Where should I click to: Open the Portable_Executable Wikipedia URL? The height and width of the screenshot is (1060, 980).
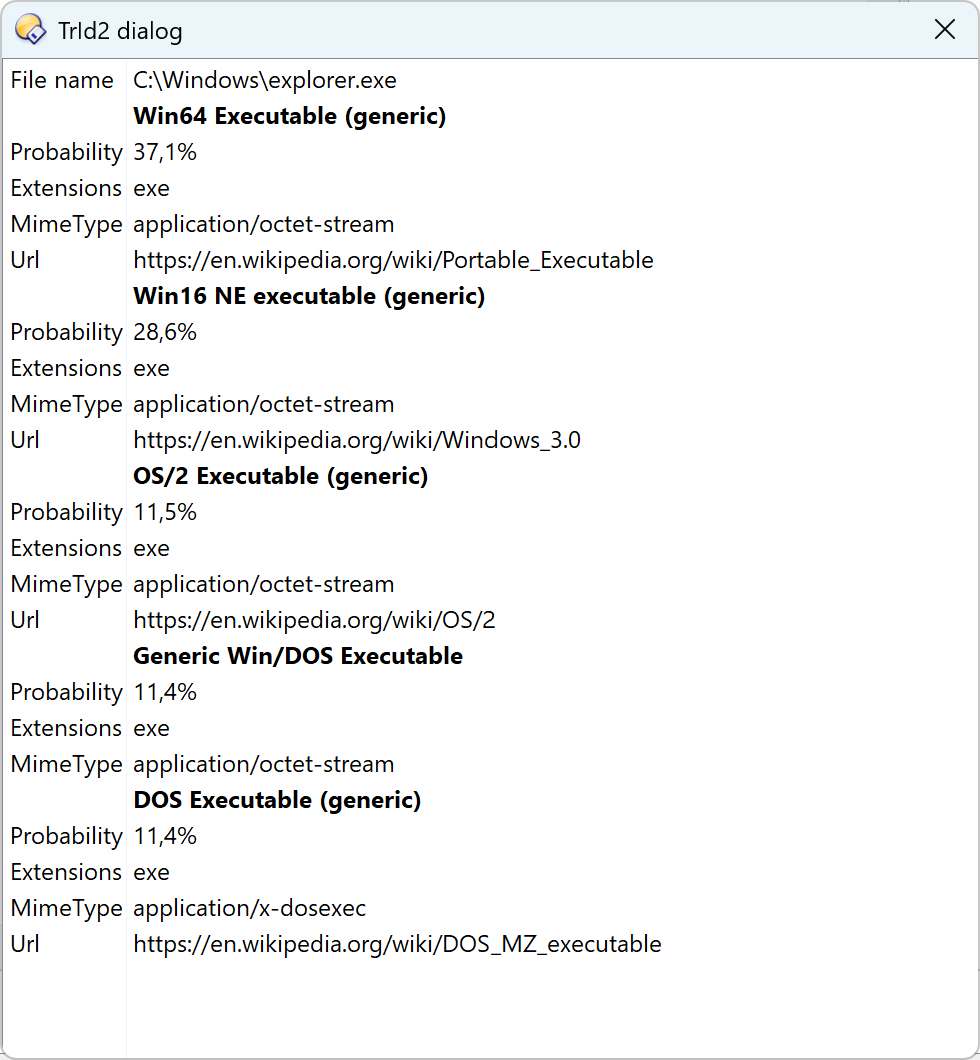click(x=393, y=260)
